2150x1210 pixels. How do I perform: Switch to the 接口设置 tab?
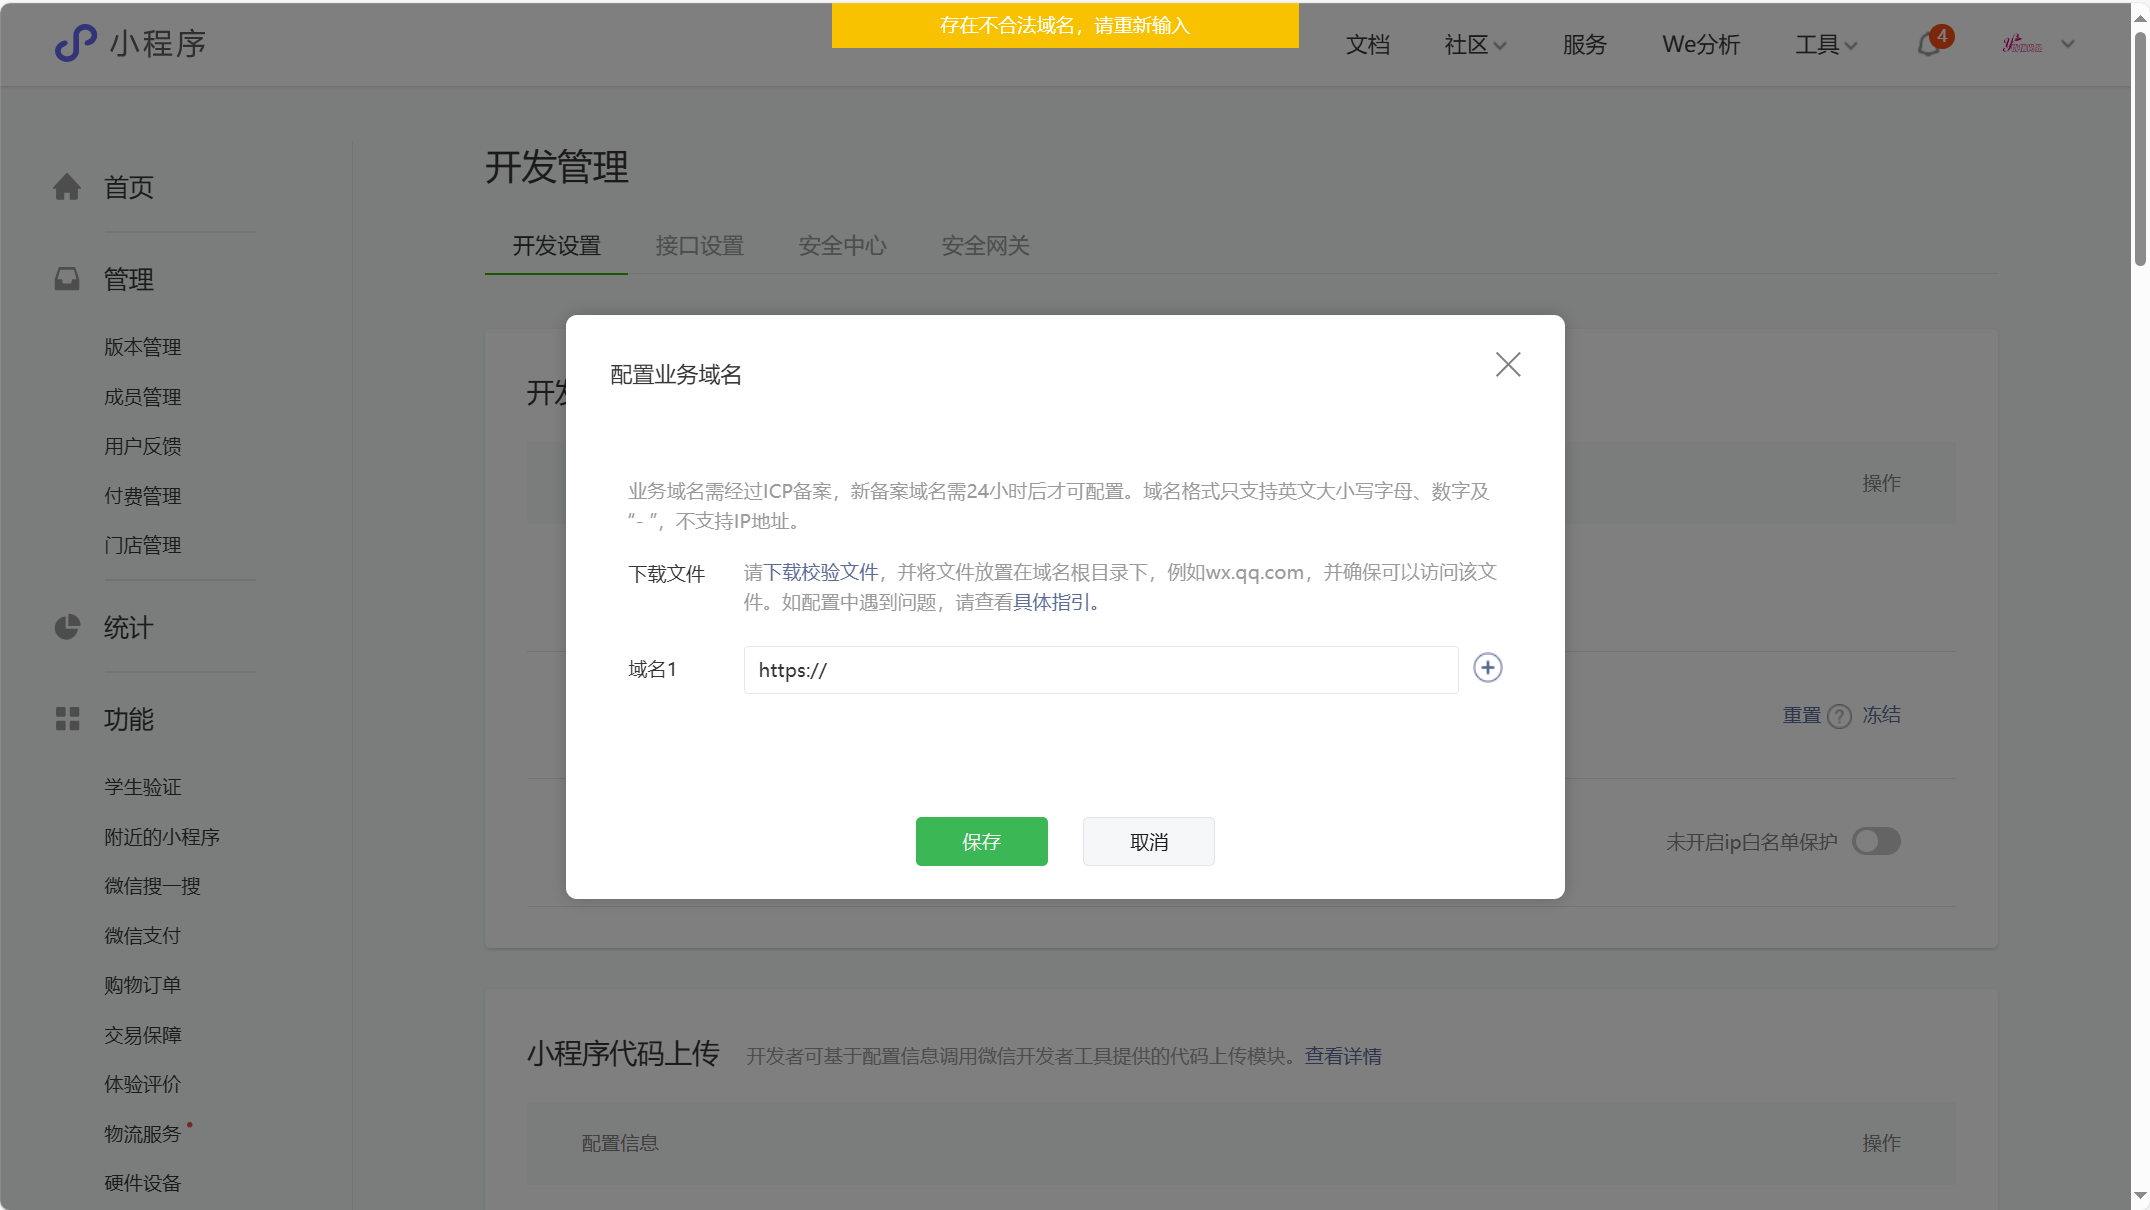(x=699, y=246)
